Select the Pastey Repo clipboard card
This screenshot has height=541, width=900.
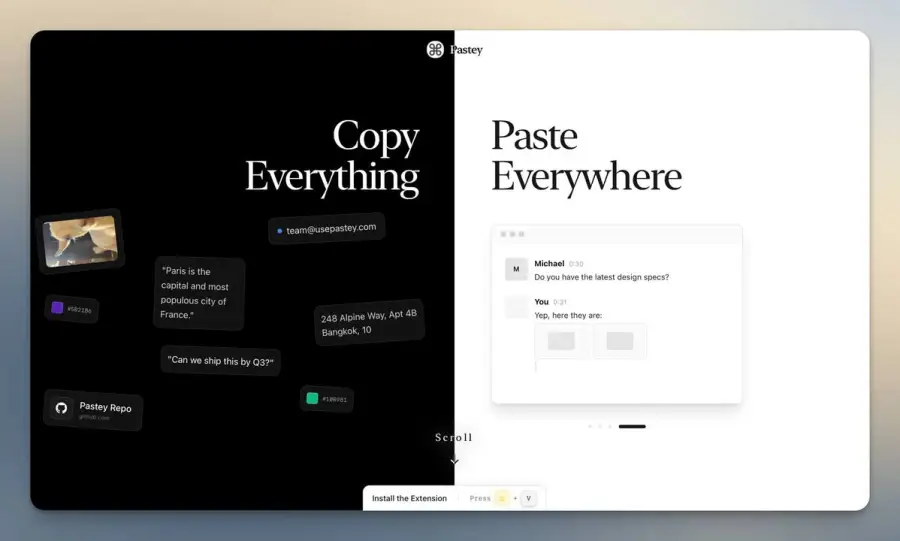tap(93, 410)
